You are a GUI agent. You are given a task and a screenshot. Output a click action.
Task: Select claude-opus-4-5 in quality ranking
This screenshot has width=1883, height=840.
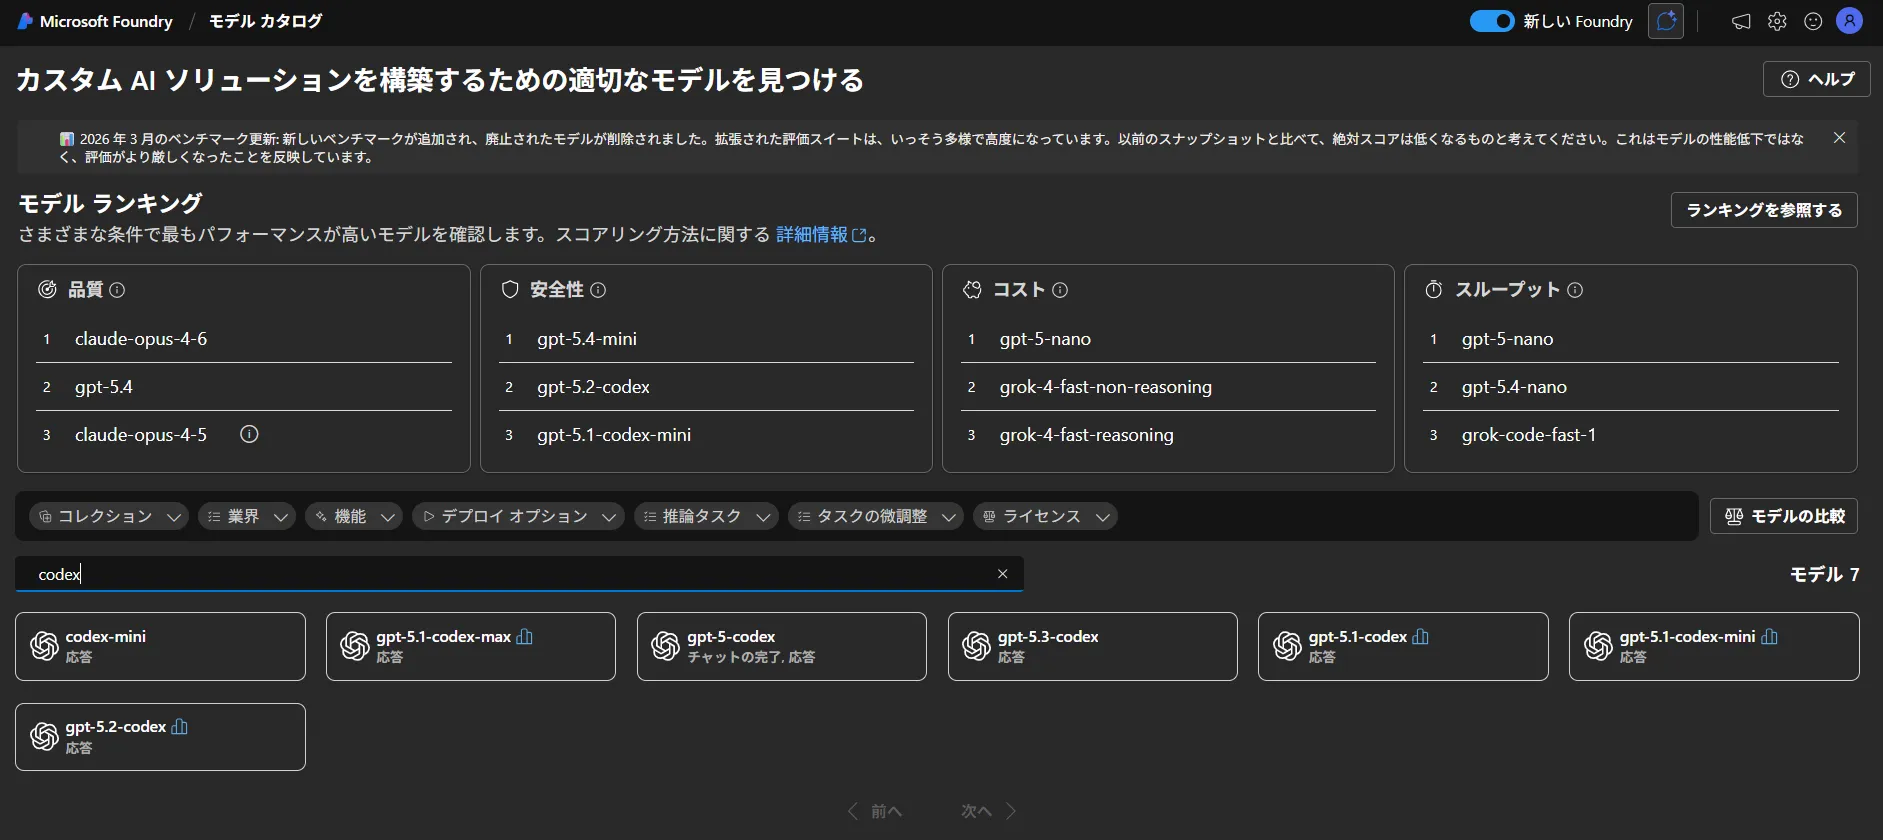click(x=141, y=435)
